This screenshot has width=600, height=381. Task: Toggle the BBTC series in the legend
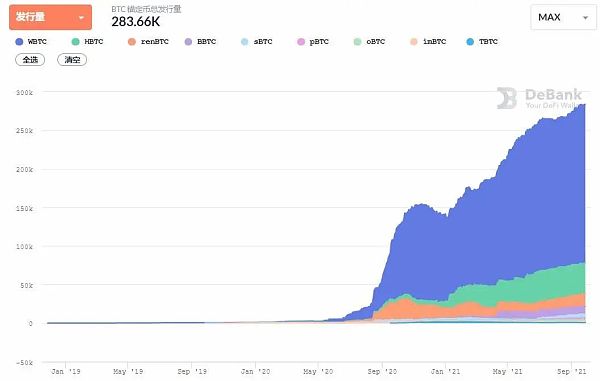click(x=200, y=42)
